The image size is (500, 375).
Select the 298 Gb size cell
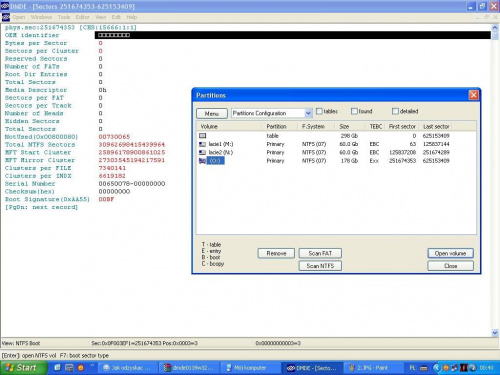click(349, 136)
